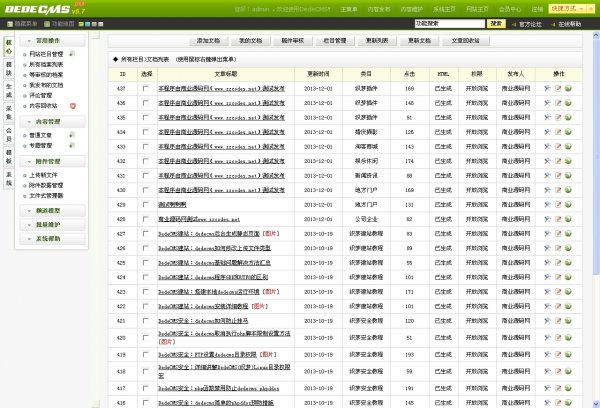Tick the checkbox for article row 428
Viewport: 600px width, 408px height.
pyautogui.click(x=145, y=219)
